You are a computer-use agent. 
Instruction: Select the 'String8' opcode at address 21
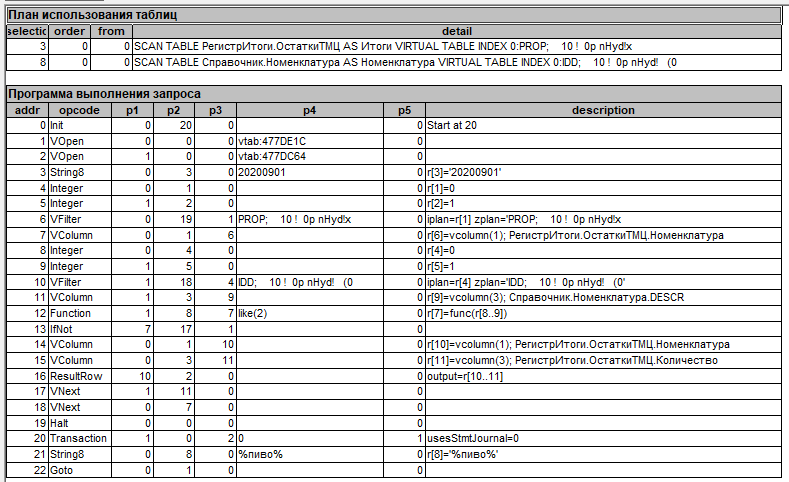[x=80, y=454]
